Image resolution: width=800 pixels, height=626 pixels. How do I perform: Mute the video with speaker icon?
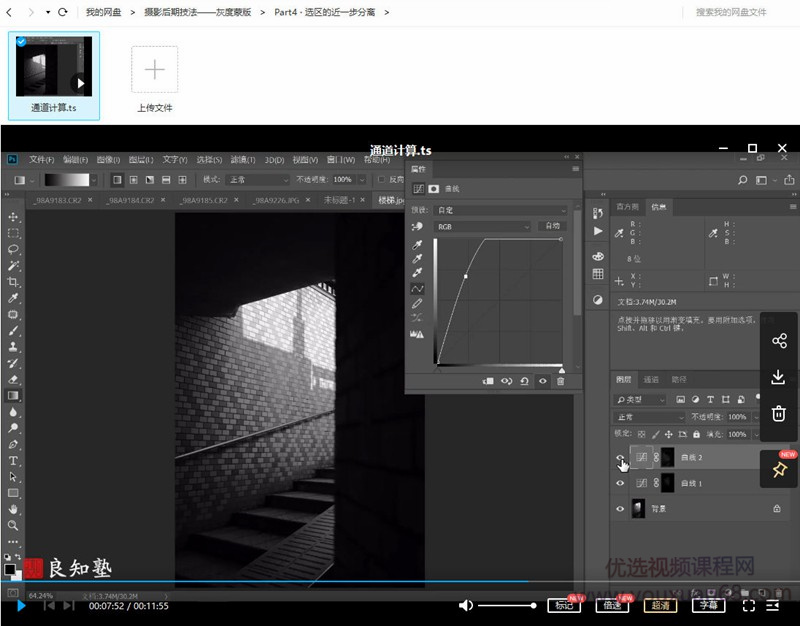466,605
